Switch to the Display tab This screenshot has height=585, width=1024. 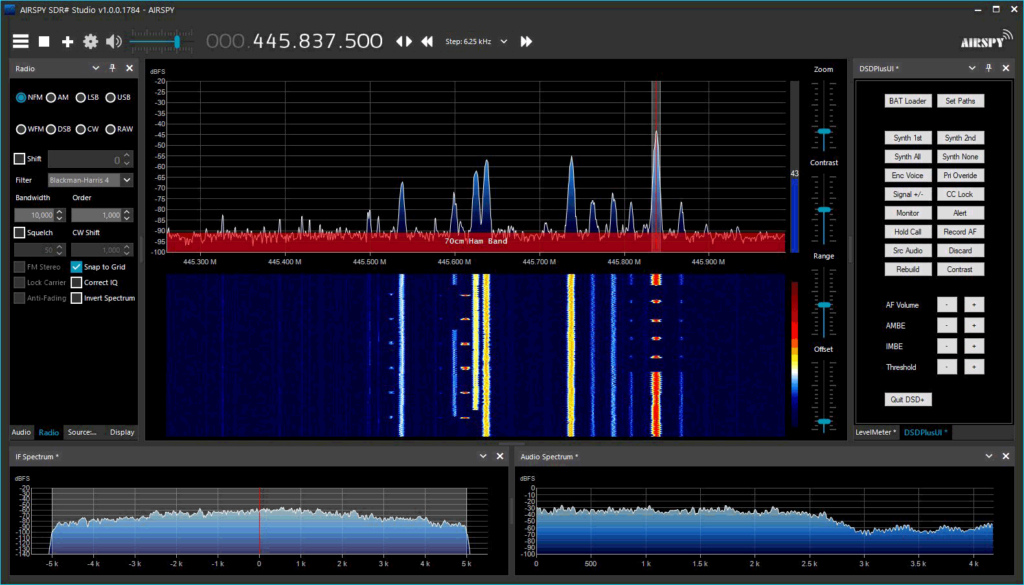[x=122, y=432]
